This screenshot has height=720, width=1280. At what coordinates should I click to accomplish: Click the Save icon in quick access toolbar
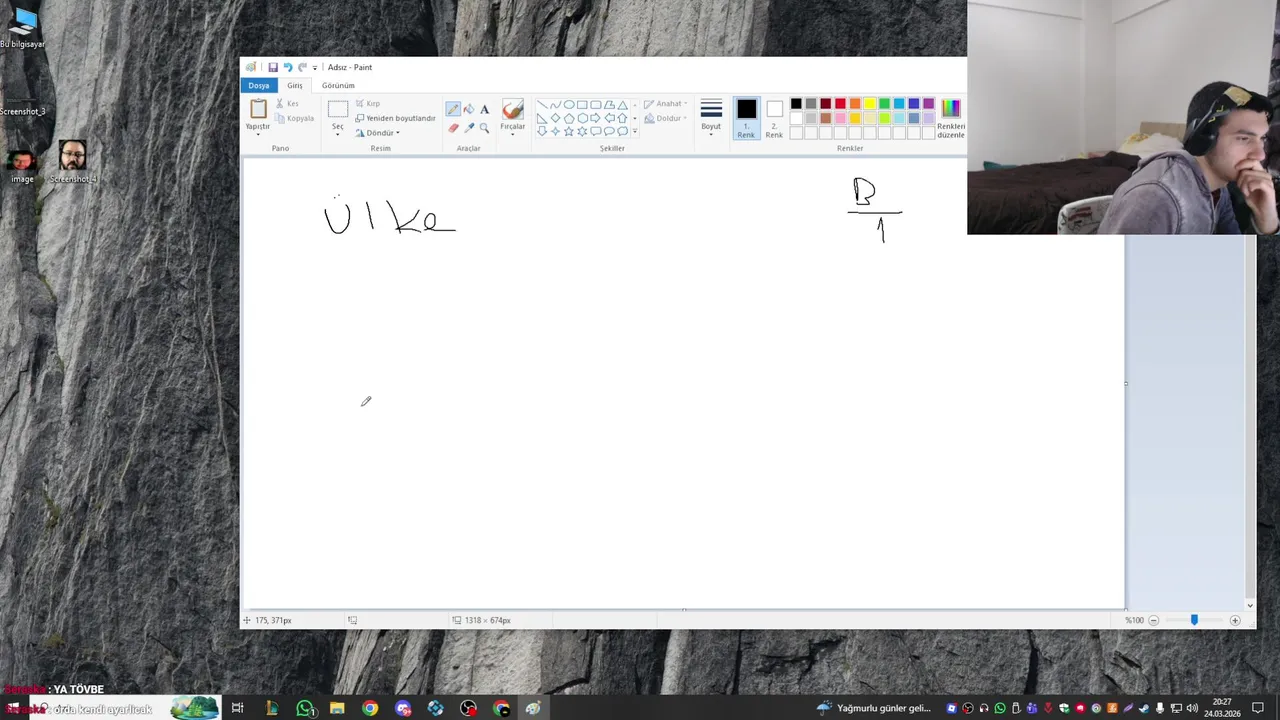(x=273, y=67)
